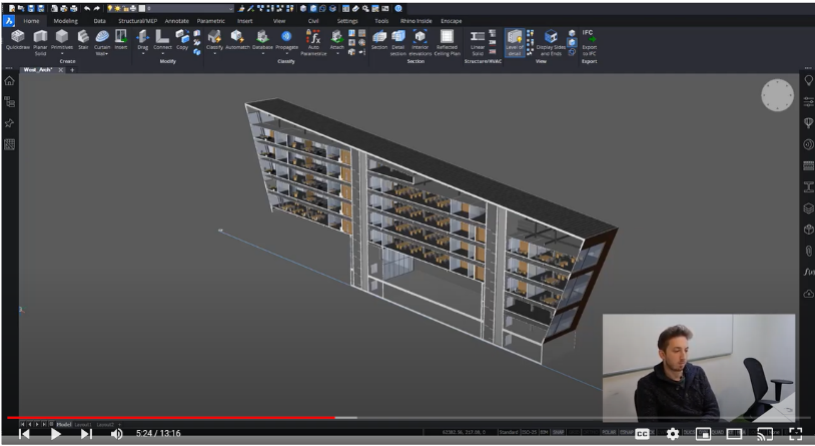The height and width of the screenshot is (446, 815).
Task: Expand the Database dropdown arrow
Action: pyautogui.click(x=262, y=54)
